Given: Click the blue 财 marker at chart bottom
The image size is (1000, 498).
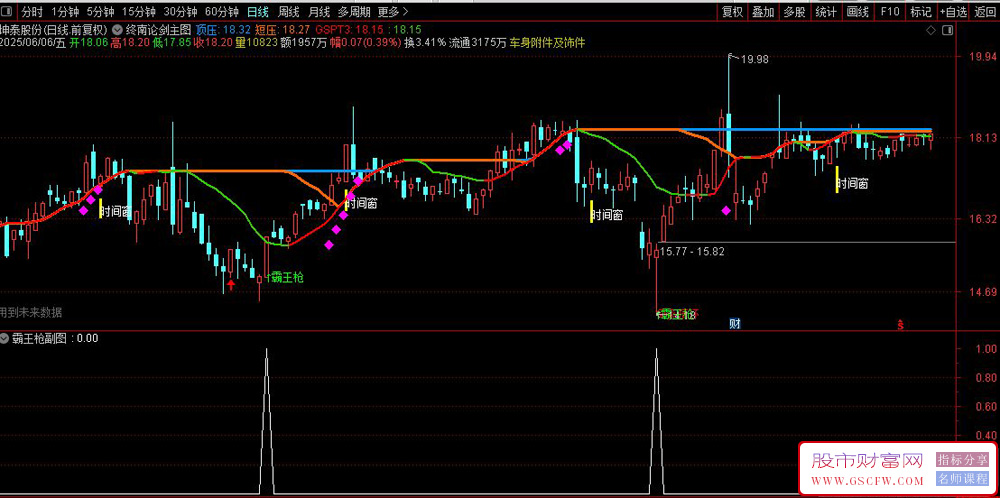Looking at the screenshot, I should pos(735,324).
